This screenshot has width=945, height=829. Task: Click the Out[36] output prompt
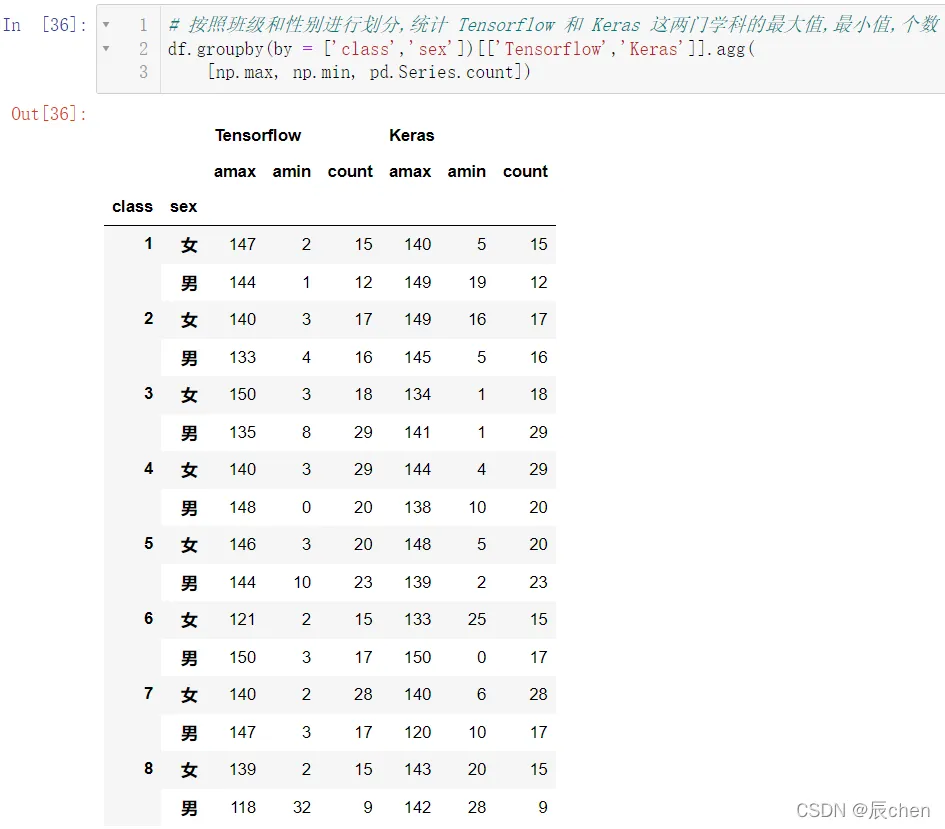point(49,114)
